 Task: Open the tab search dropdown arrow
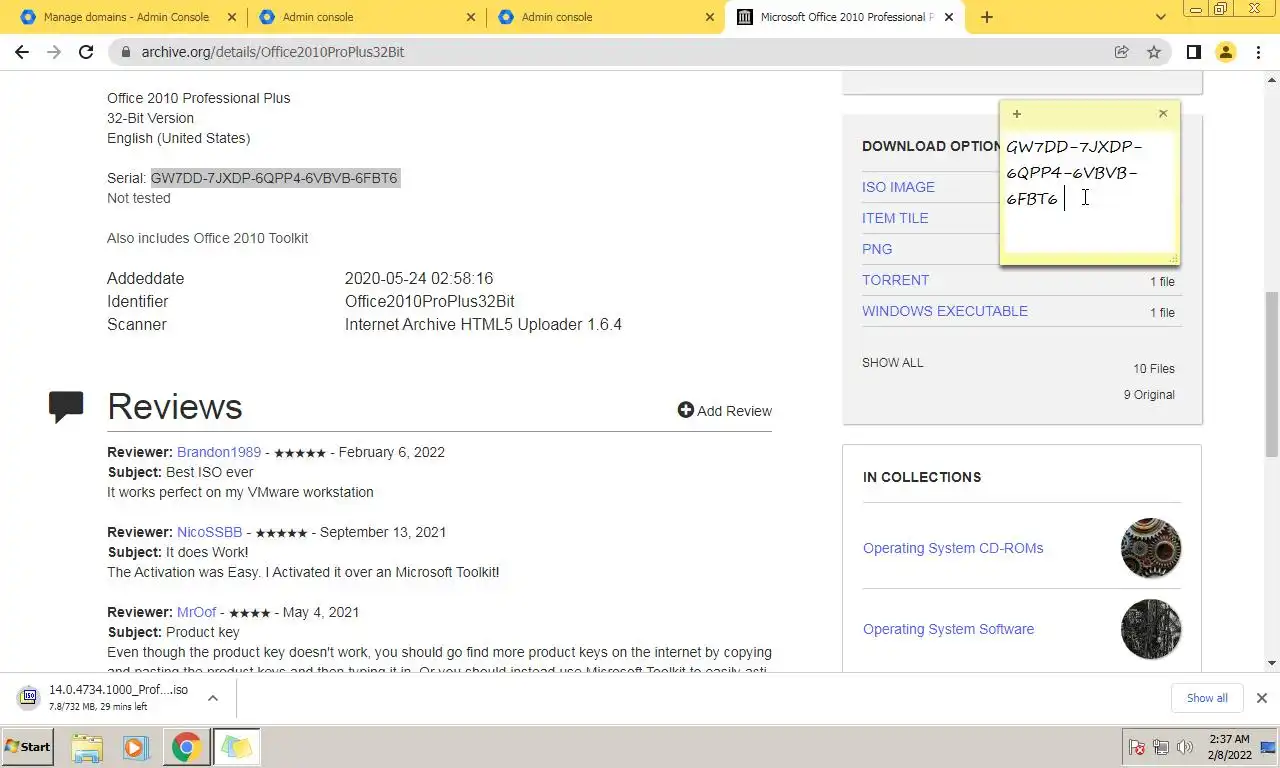pos(1161,17)
